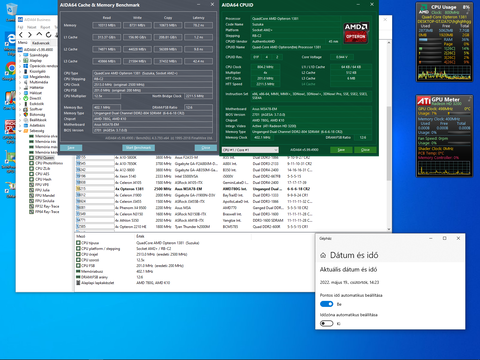
Task: Switch to the Kedvencek tab in AIDA64 sidebar
Action: coord(41,43)
